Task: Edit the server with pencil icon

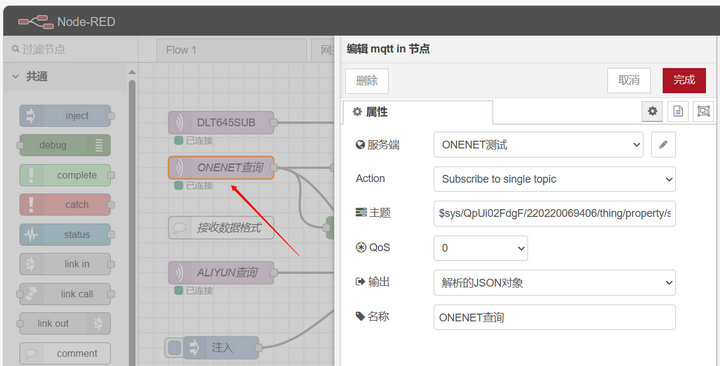Action: point(663,145)
